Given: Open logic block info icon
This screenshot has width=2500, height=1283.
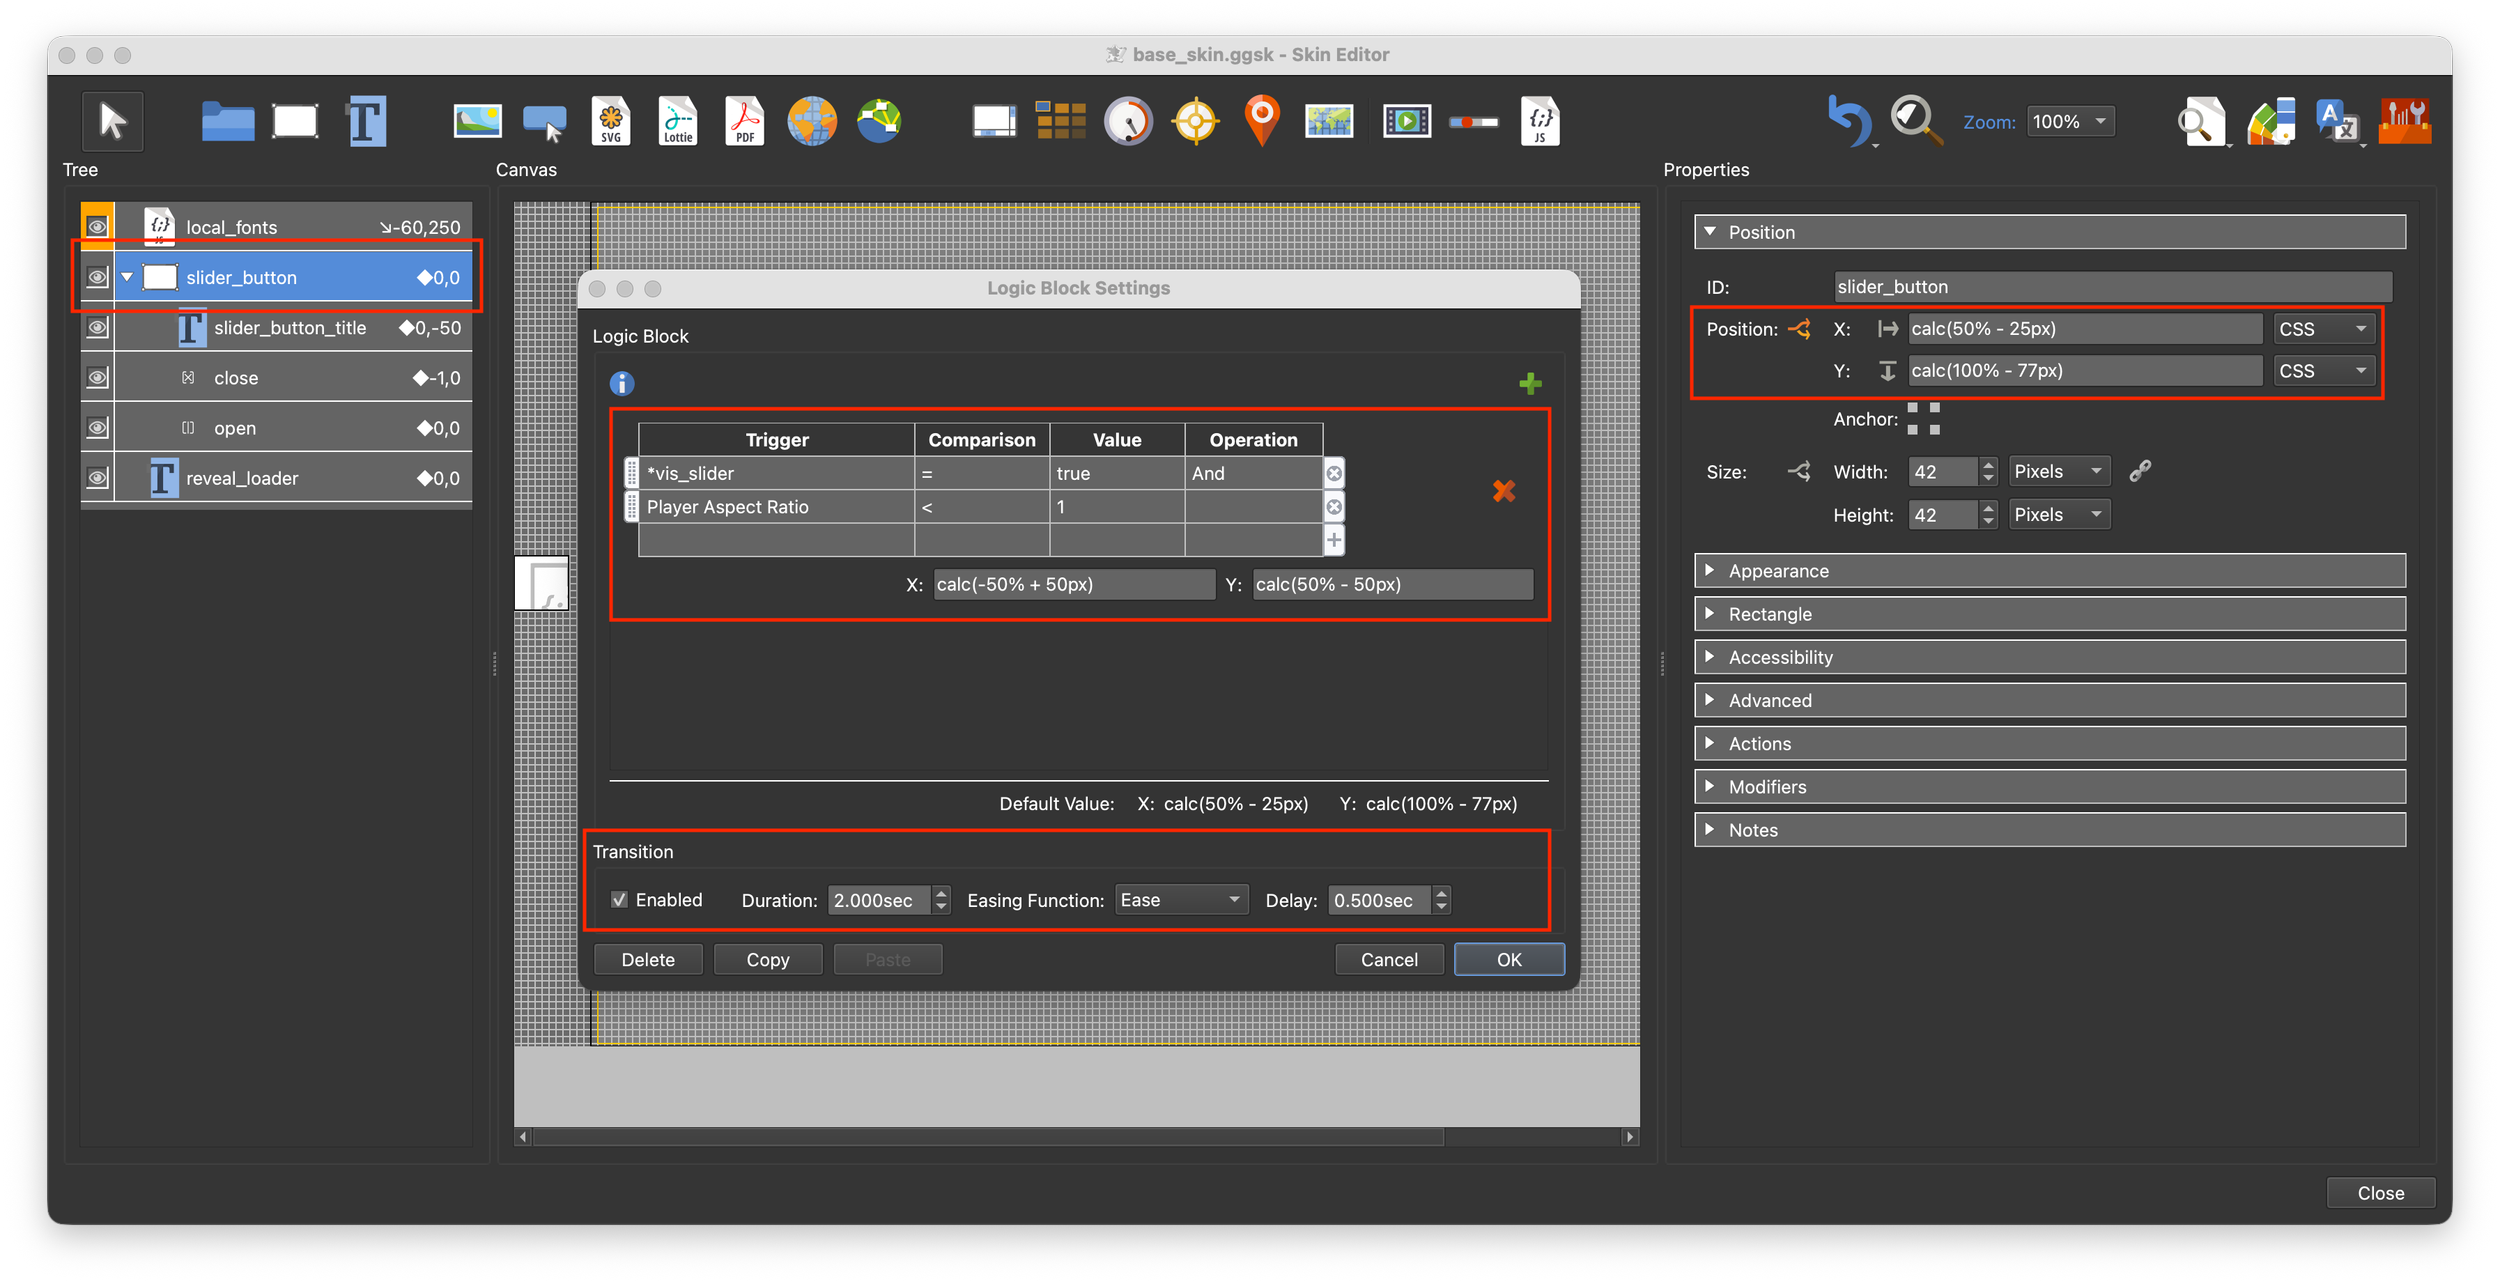Looking at the screenshot, I should pos(621,384).
